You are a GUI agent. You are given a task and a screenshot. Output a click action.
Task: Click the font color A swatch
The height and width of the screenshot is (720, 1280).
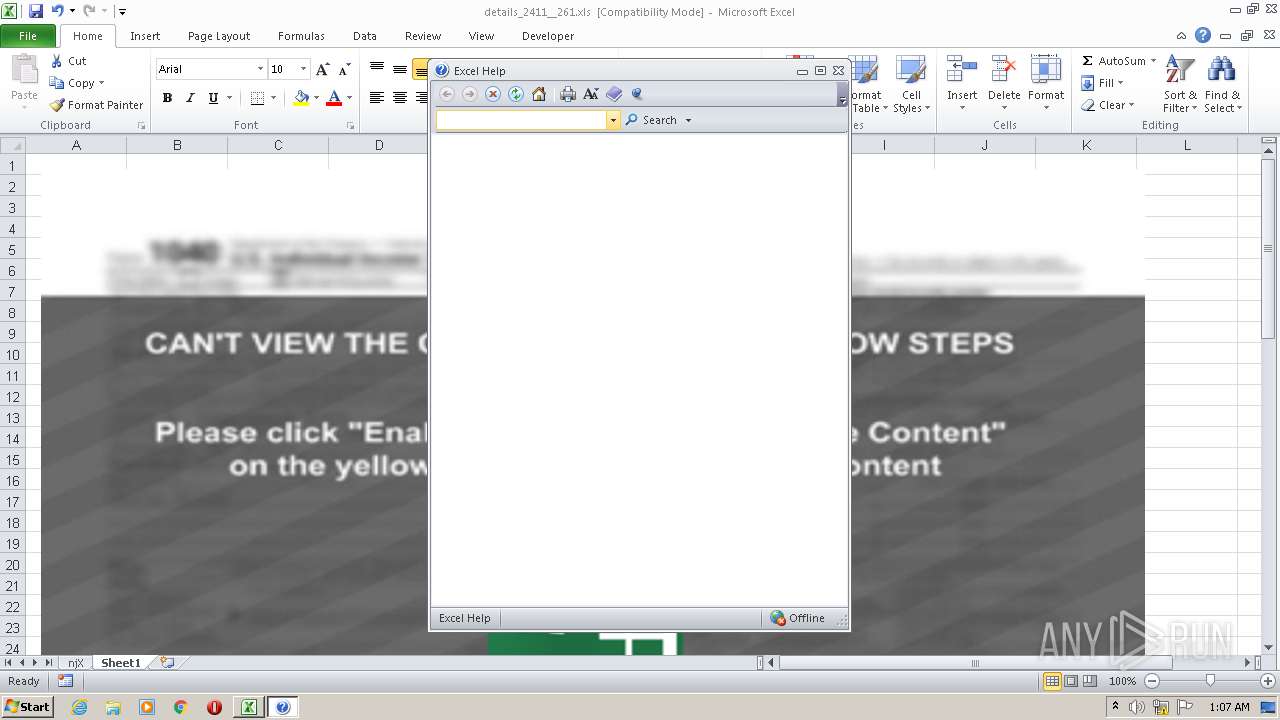pos(334,98)
